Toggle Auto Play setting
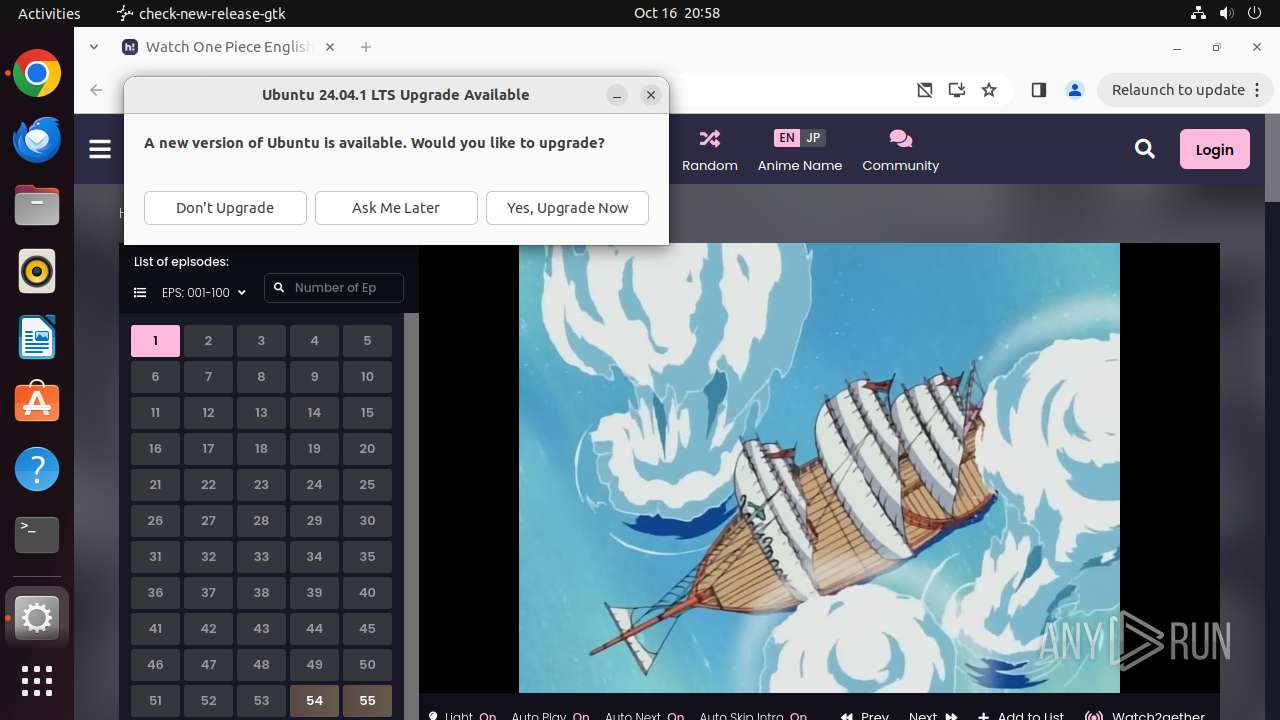Image resolution: width=1280 pixels, height=720 pixels. coord(550,716)
